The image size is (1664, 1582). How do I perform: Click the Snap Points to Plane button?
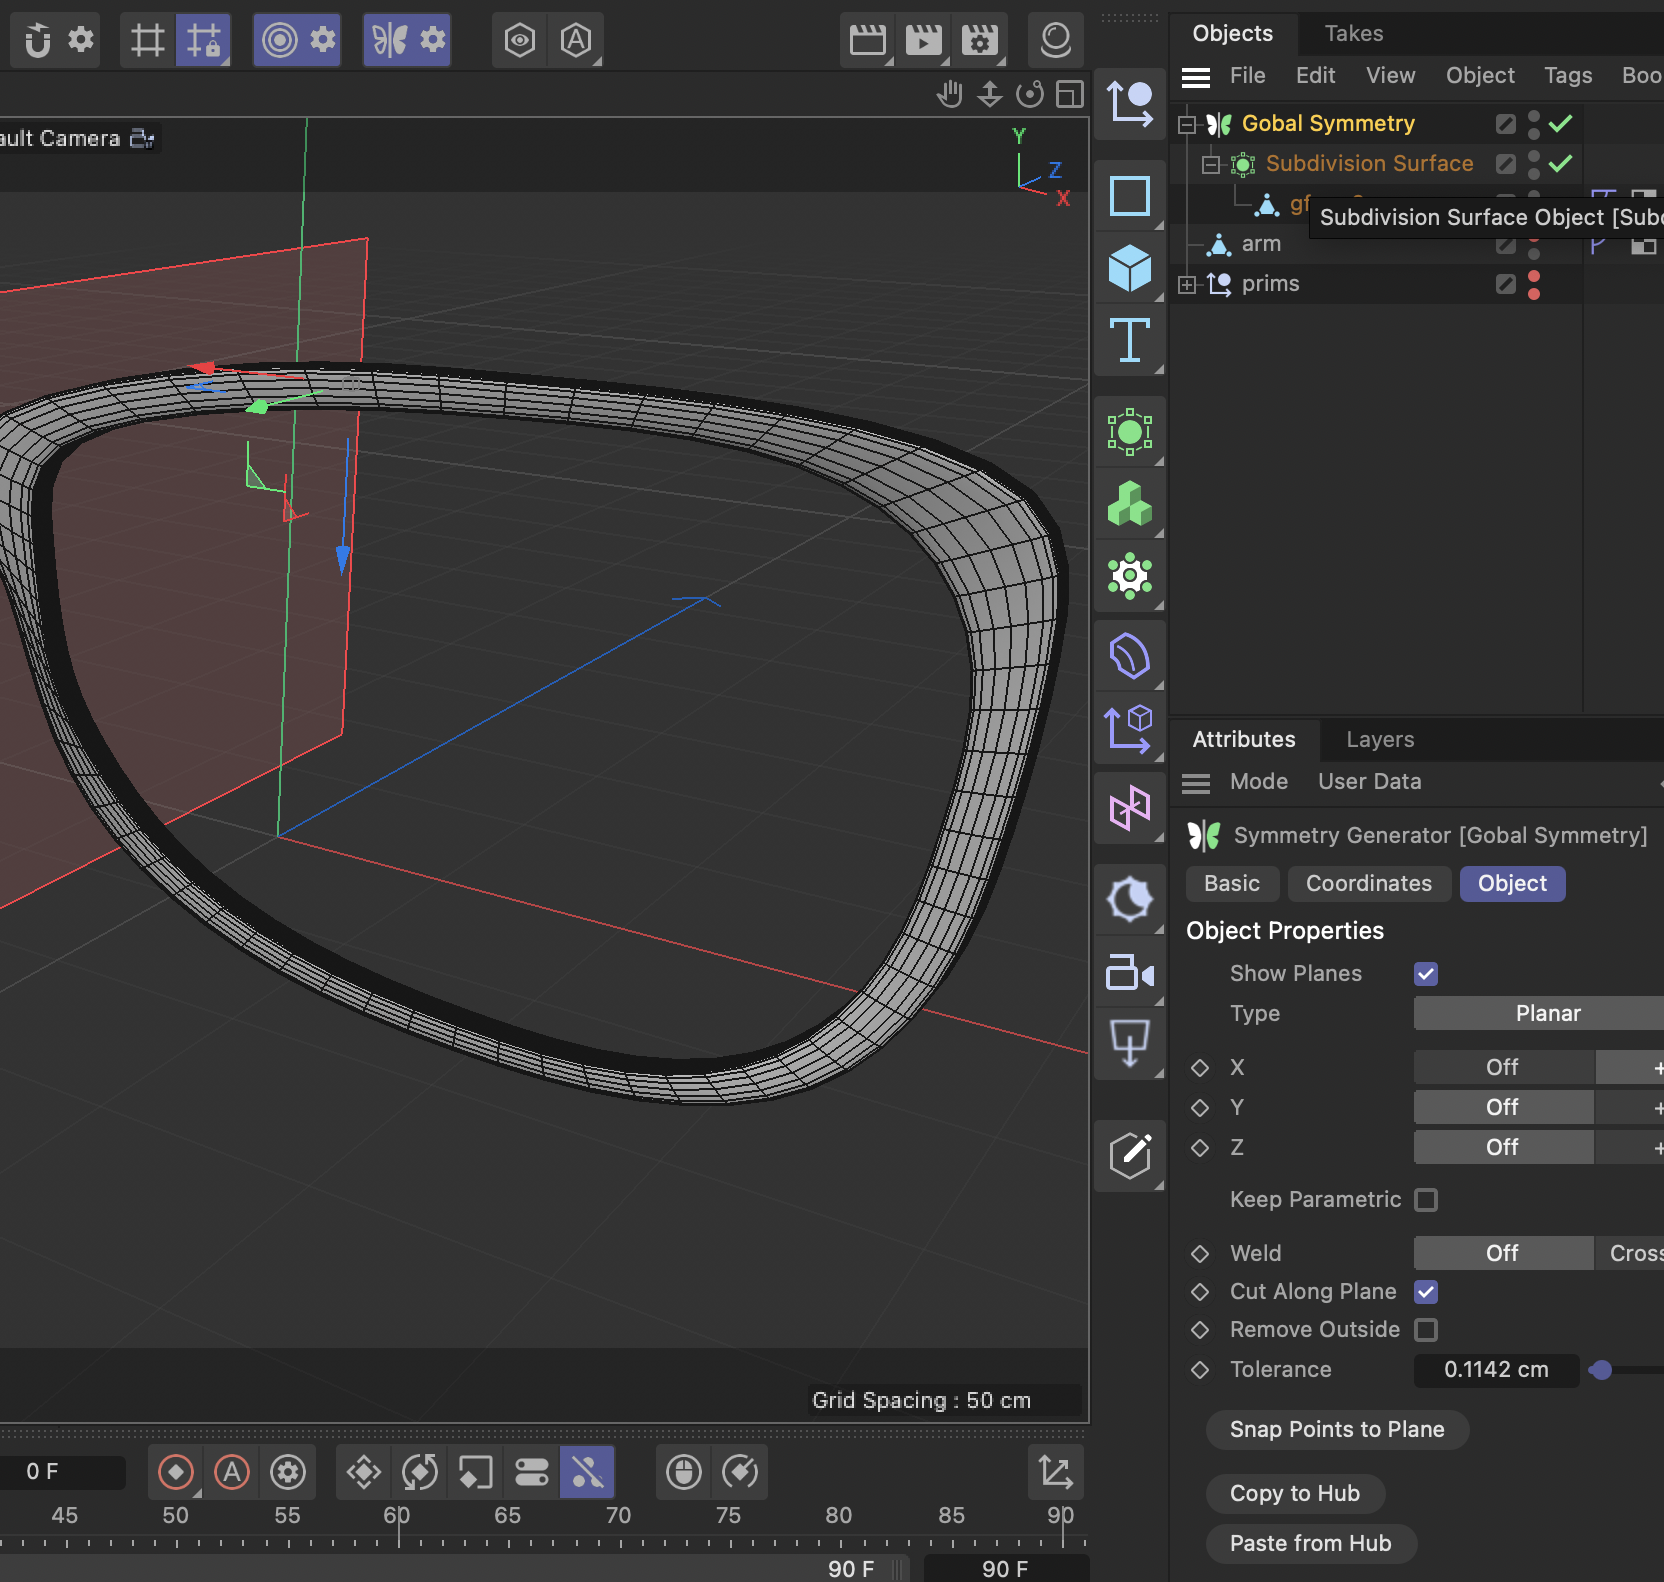pos(1336,1430)
